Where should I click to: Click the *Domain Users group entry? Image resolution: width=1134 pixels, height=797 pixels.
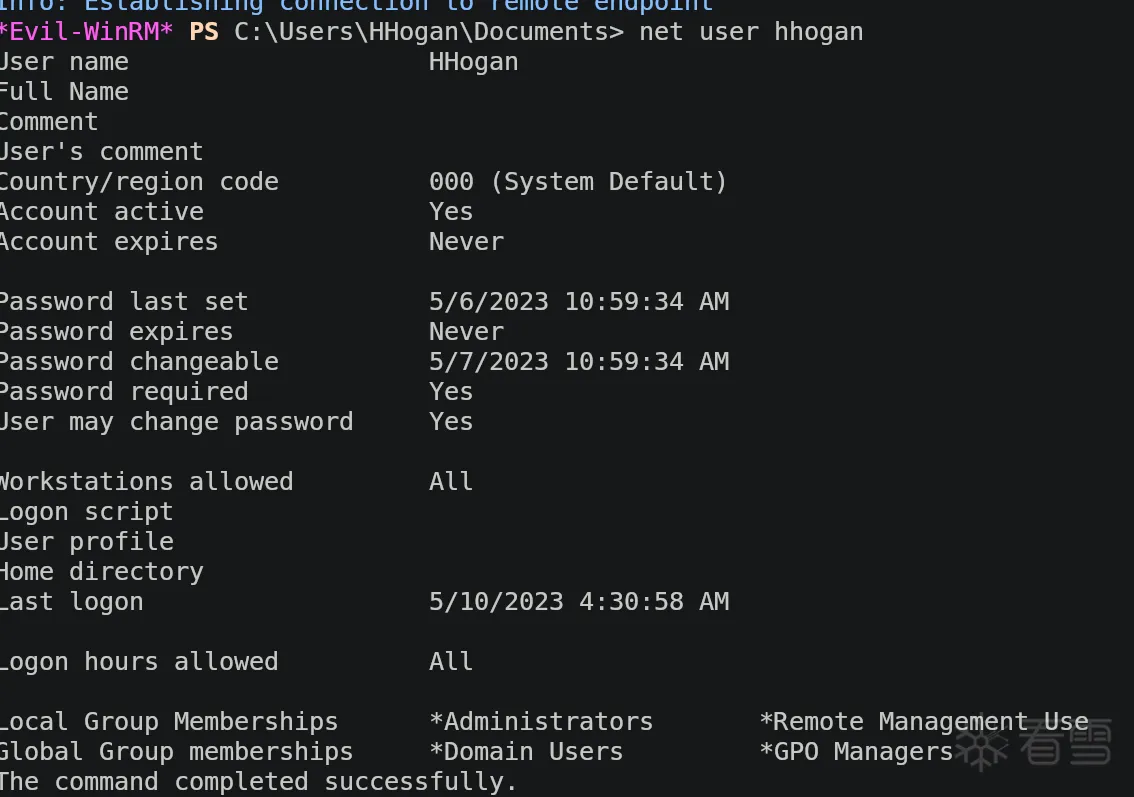tap(526, 752)
